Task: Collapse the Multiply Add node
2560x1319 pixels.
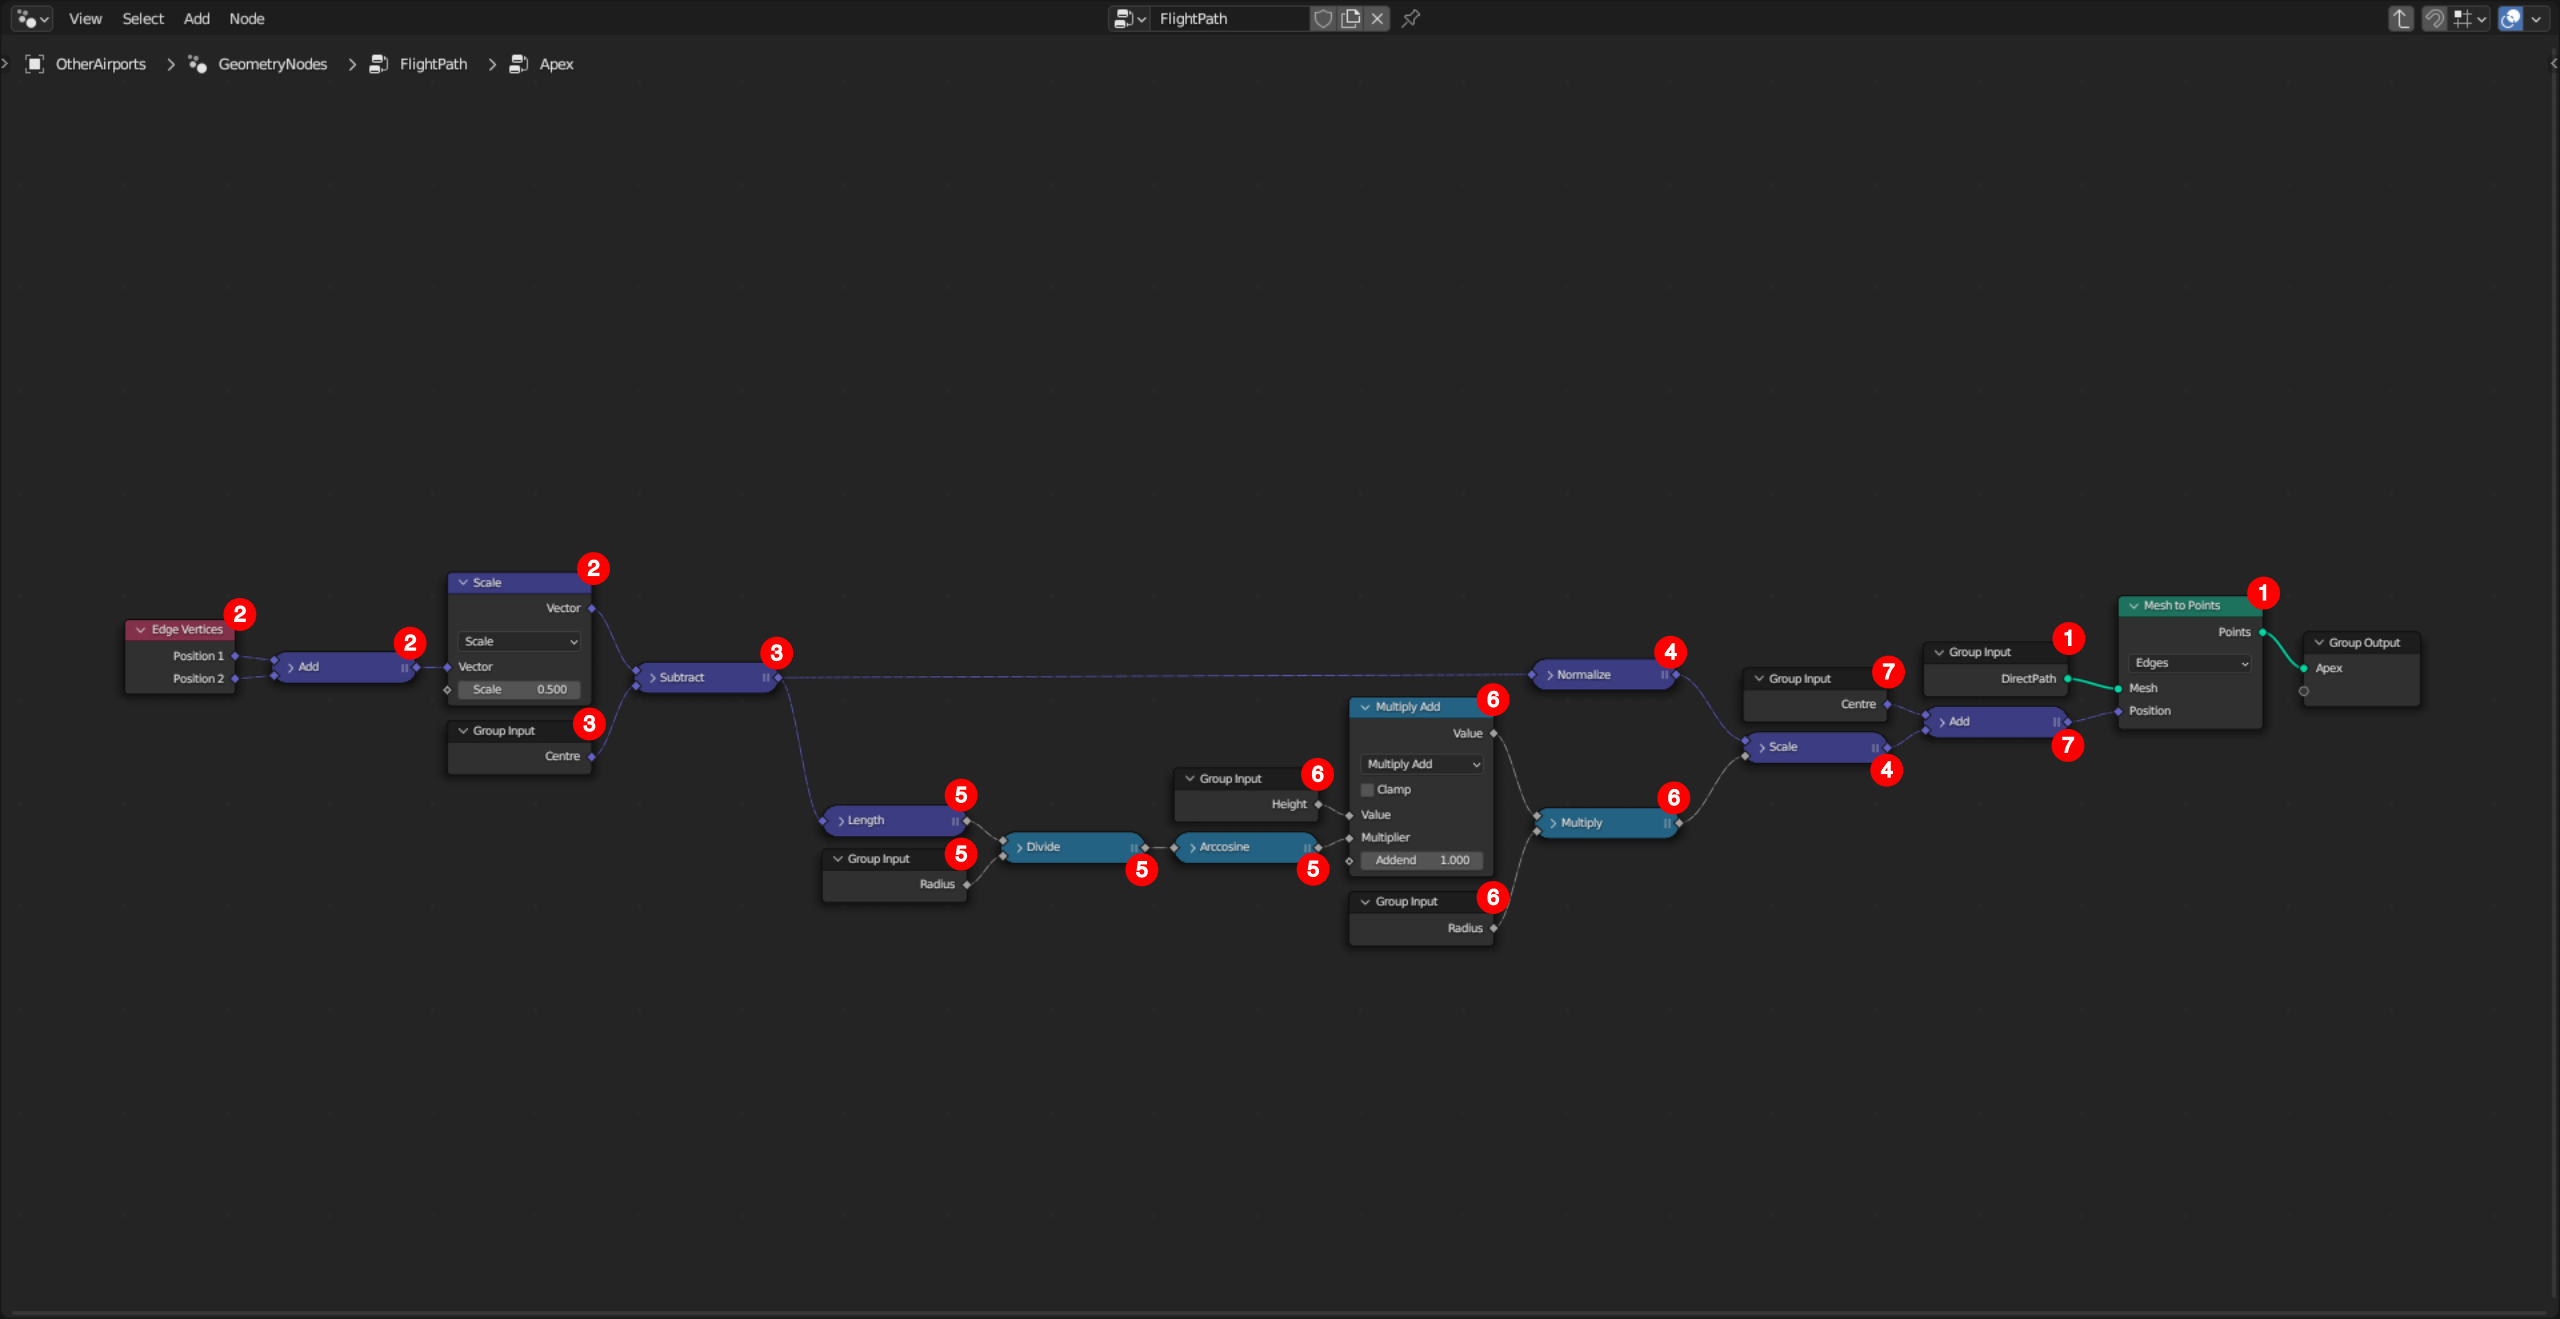Action: 1365,707
